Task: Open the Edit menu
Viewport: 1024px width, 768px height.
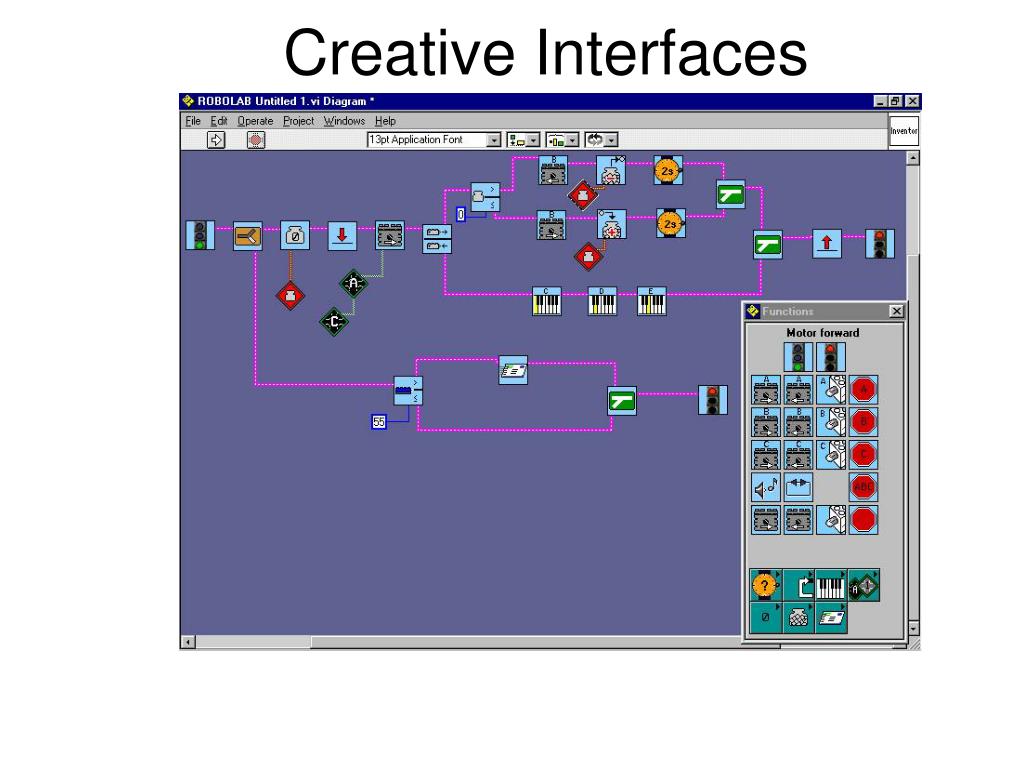Action: [x=219, y=121]
